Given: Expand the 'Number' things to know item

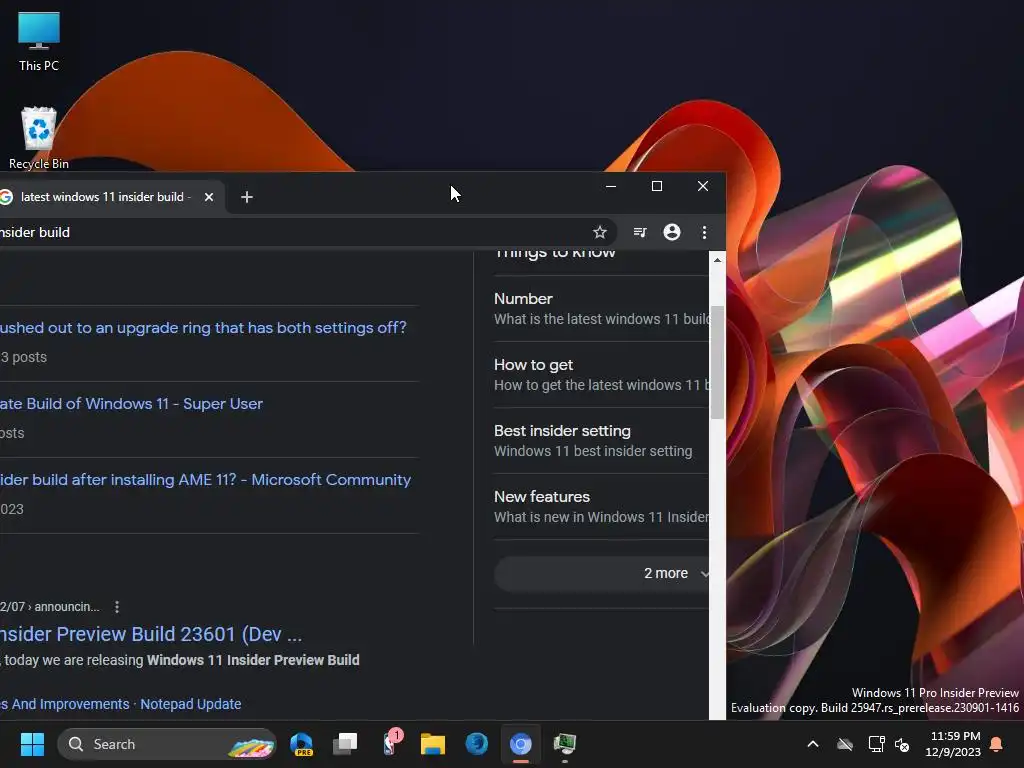Looking at the screenshot, I should click(601, 308).
